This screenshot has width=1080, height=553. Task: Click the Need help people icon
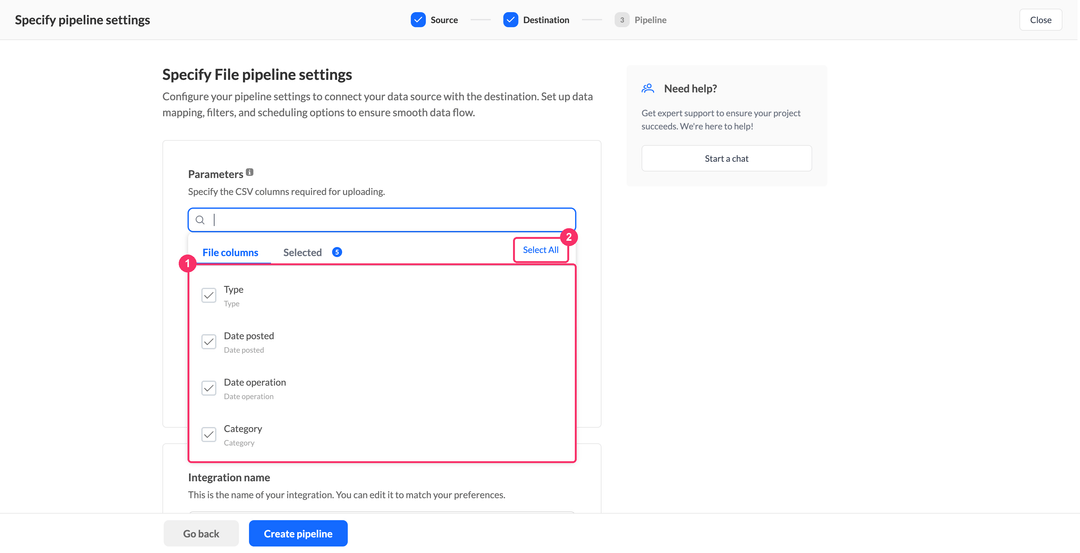[647, 89]
